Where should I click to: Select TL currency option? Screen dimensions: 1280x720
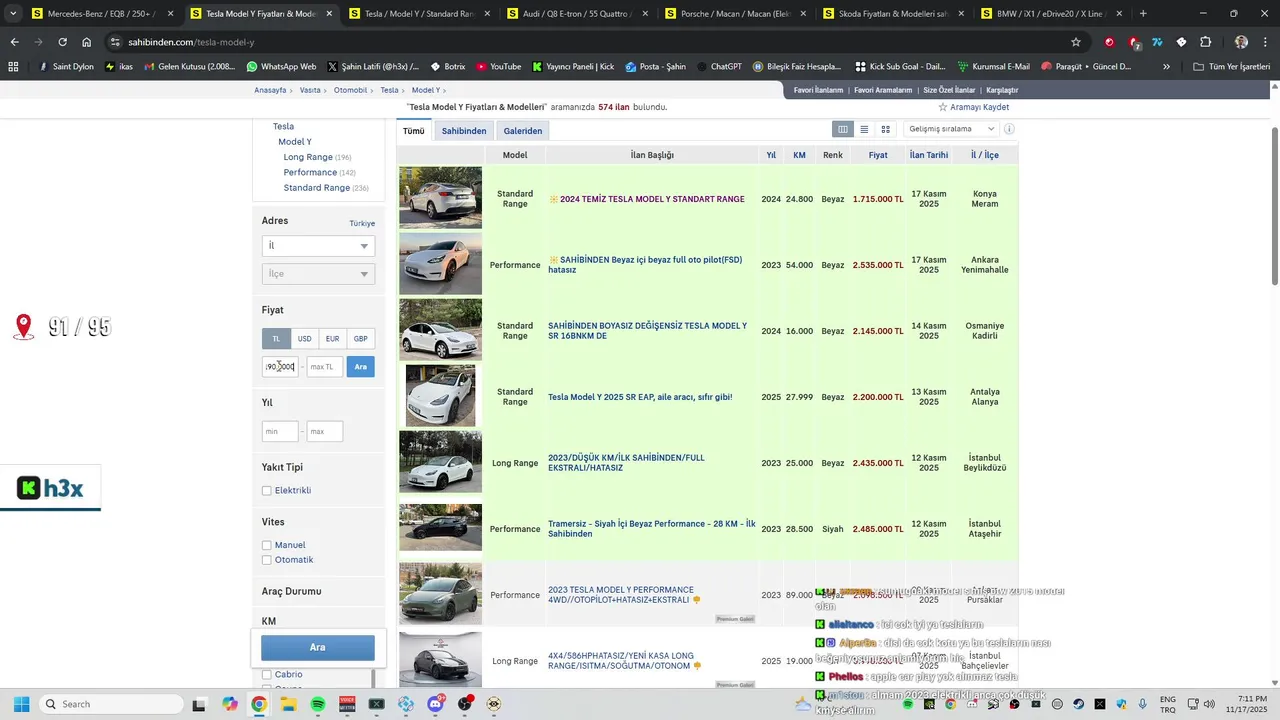point(276,339)
